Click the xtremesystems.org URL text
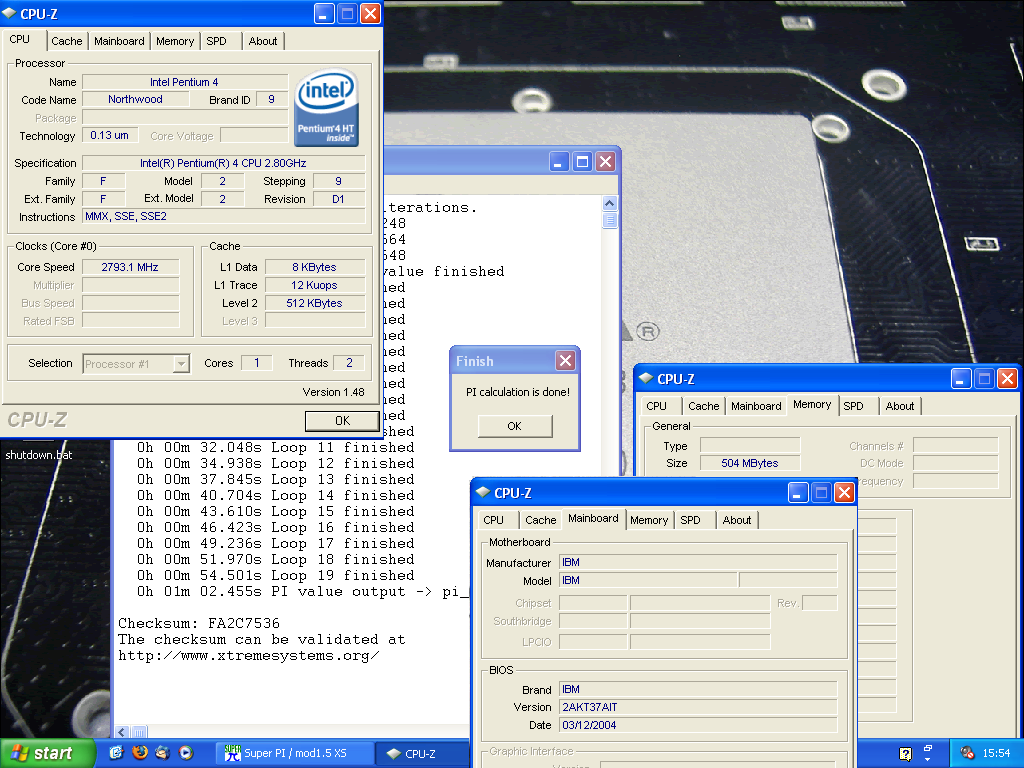The image size is (1024, 768). (x=248, y=656)
